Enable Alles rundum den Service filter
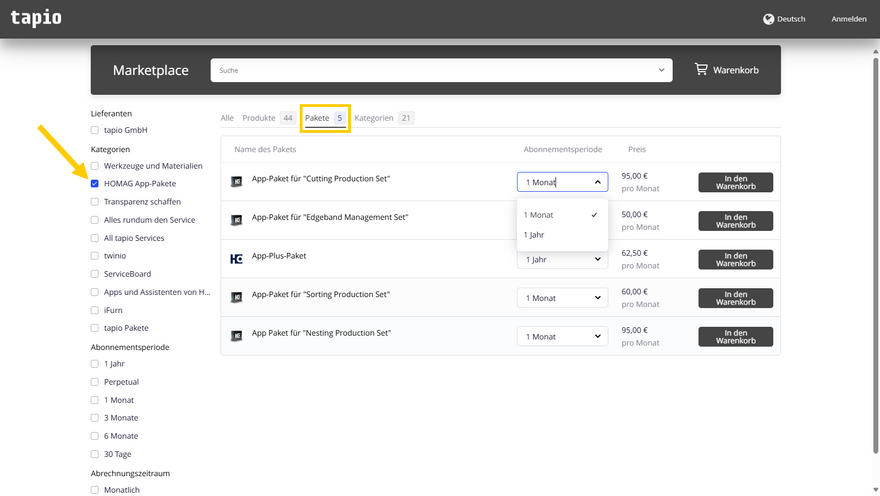880x496 pixels. point(94,220)
